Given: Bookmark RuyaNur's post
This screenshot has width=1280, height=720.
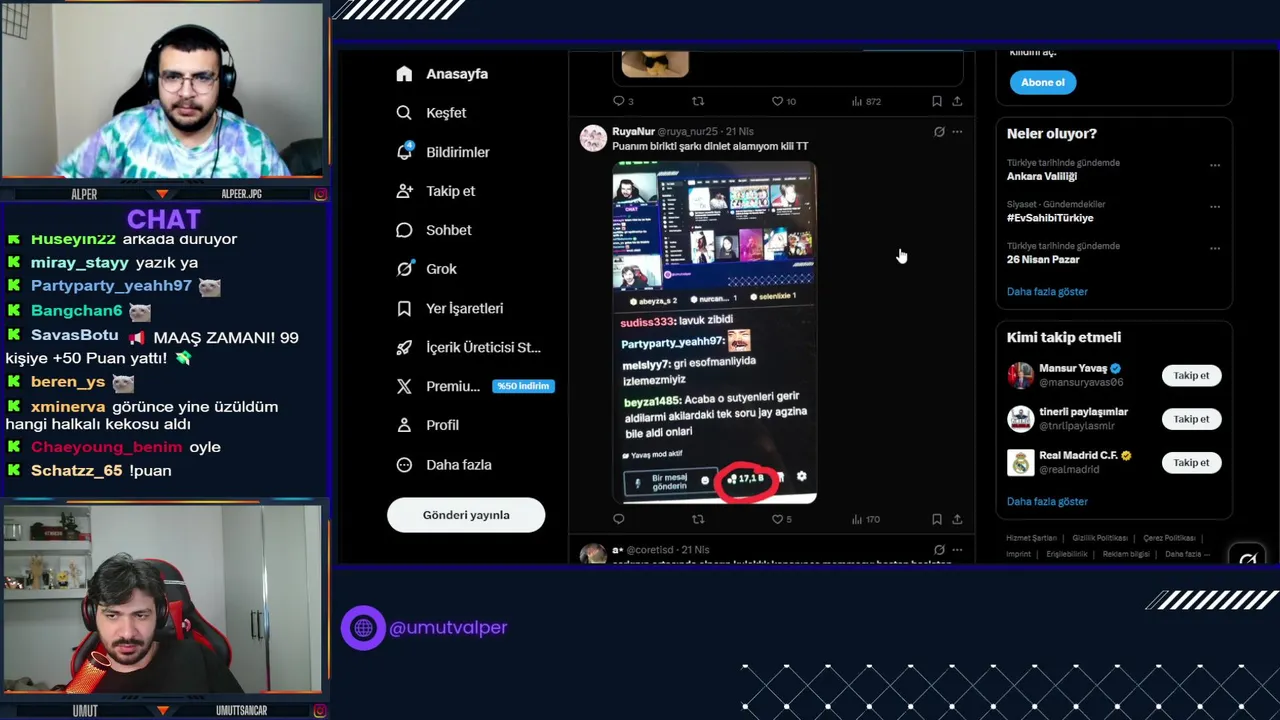Looking at the screenshot, I should tap(937, 519).
